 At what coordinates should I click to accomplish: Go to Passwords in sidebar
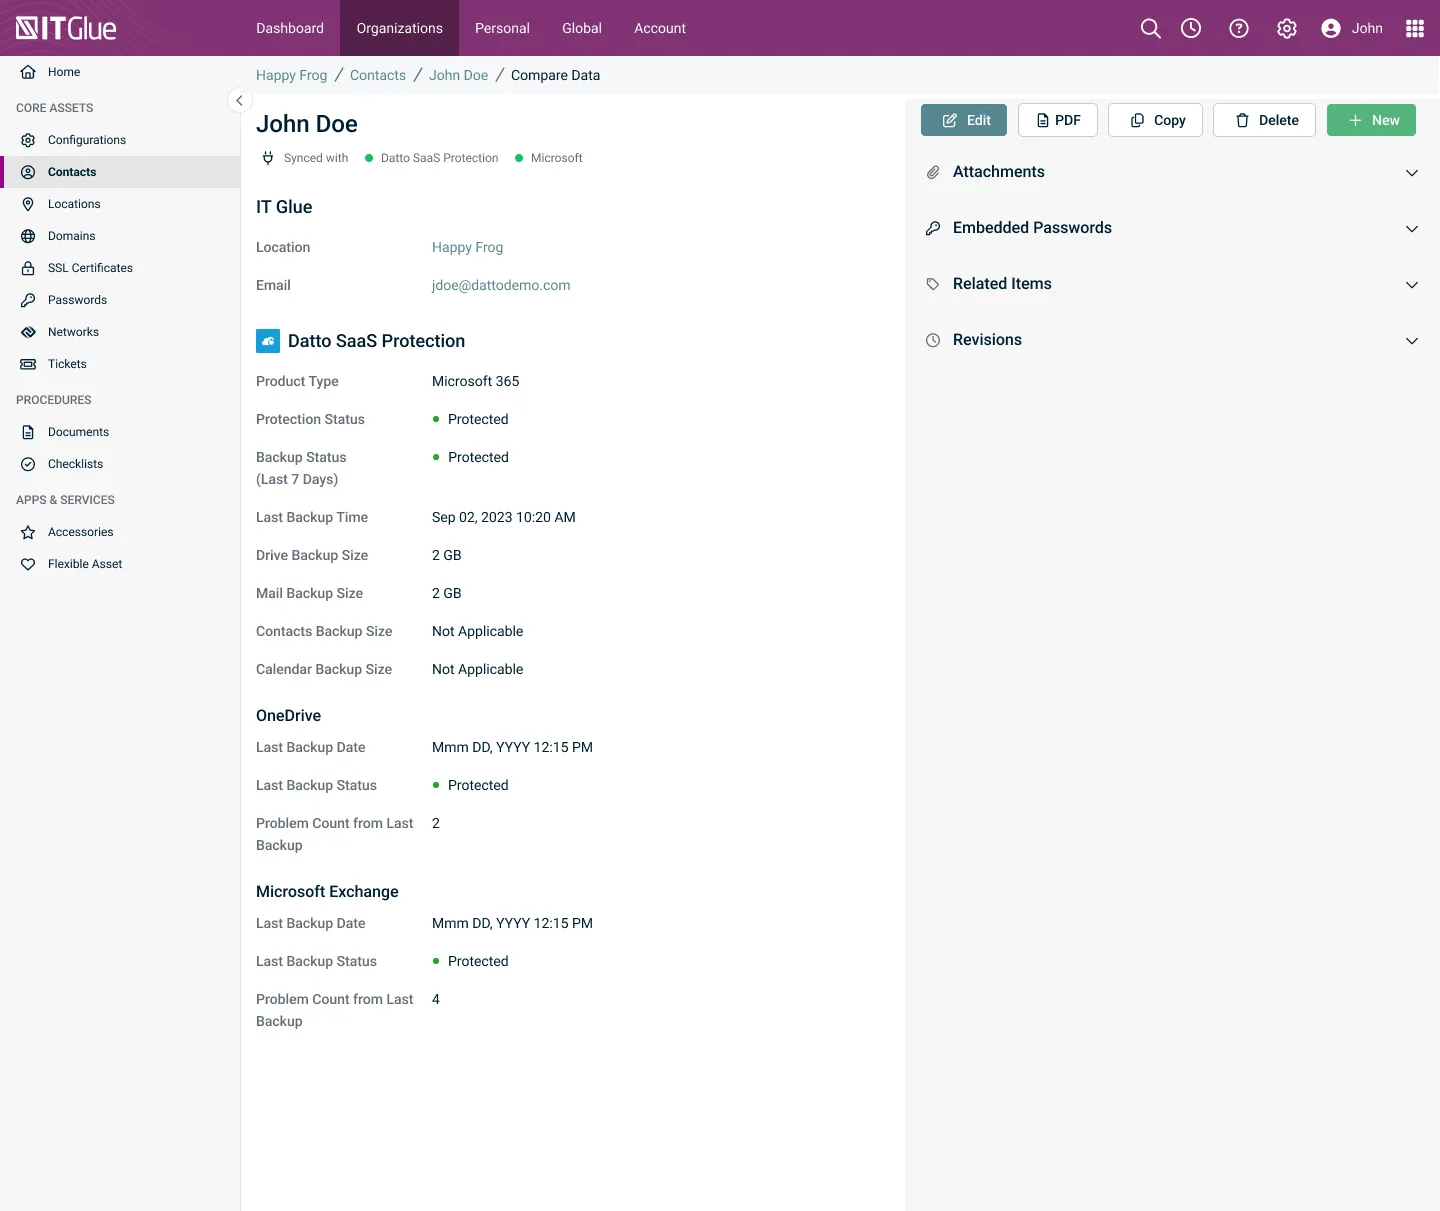[x=77, y=300]
